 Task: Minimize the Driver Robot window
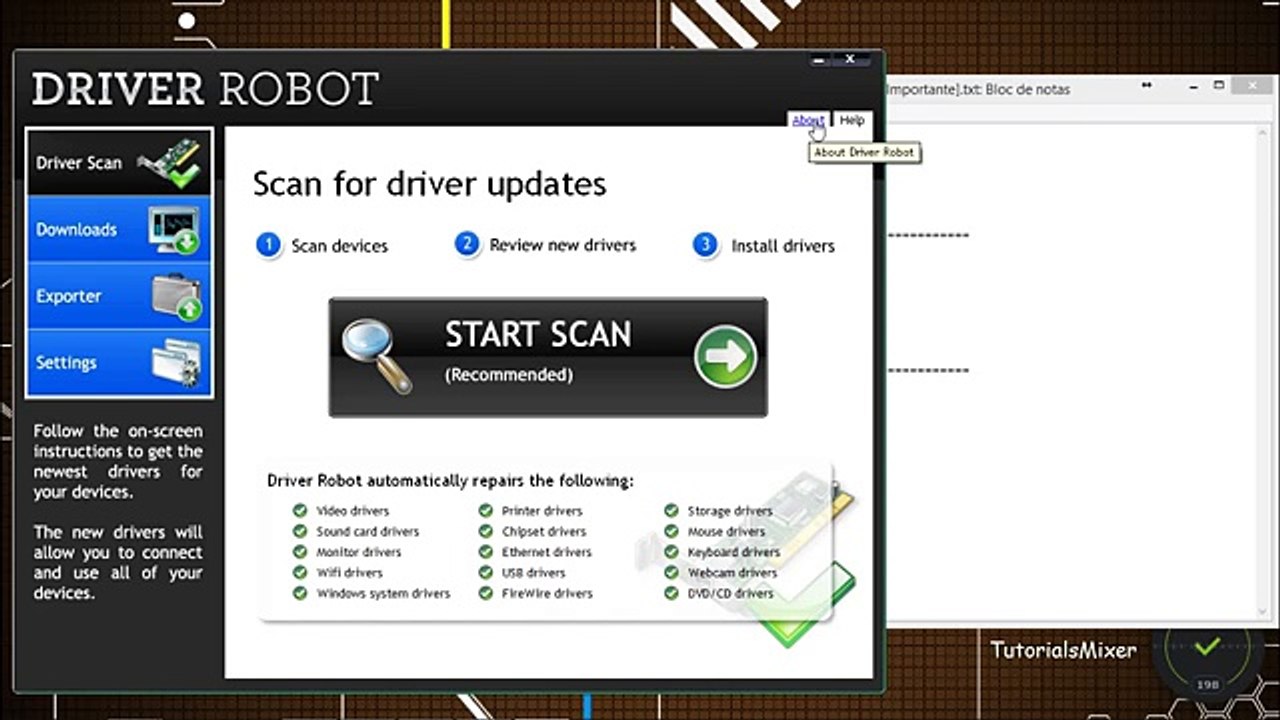820,60
